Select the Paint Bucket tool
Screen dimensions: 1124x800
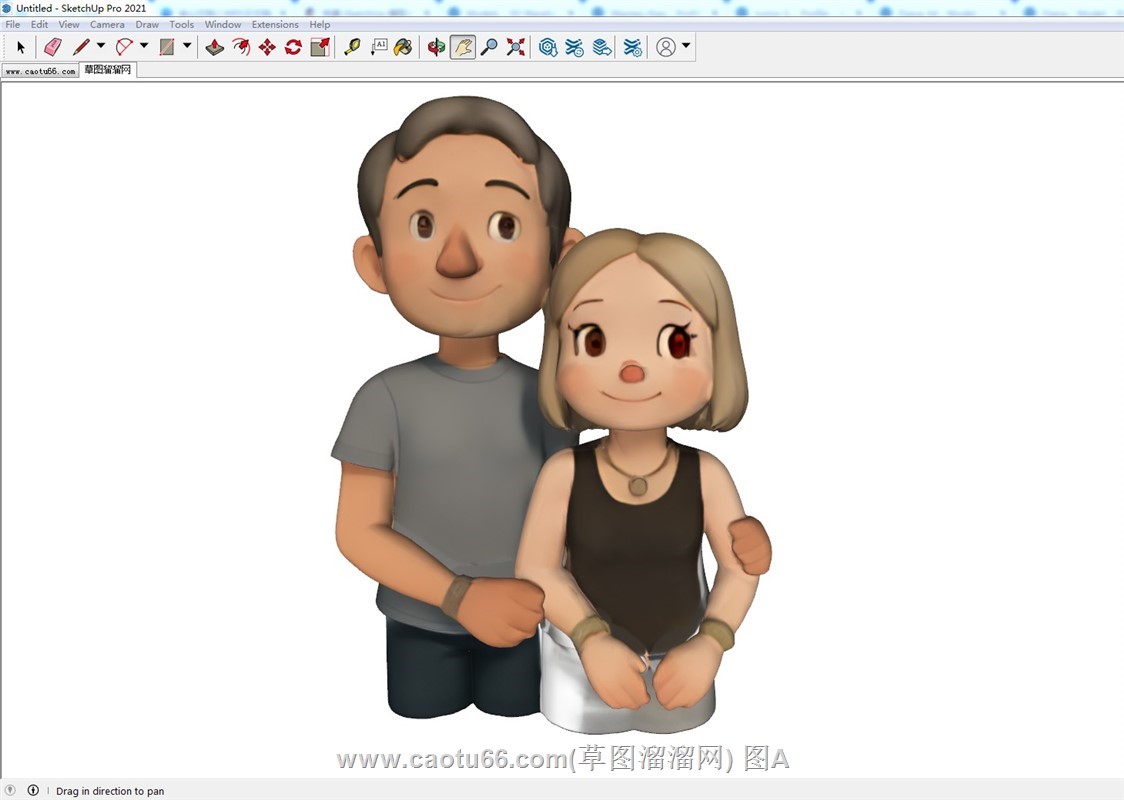pyautogui.click(x=403, y=47)
